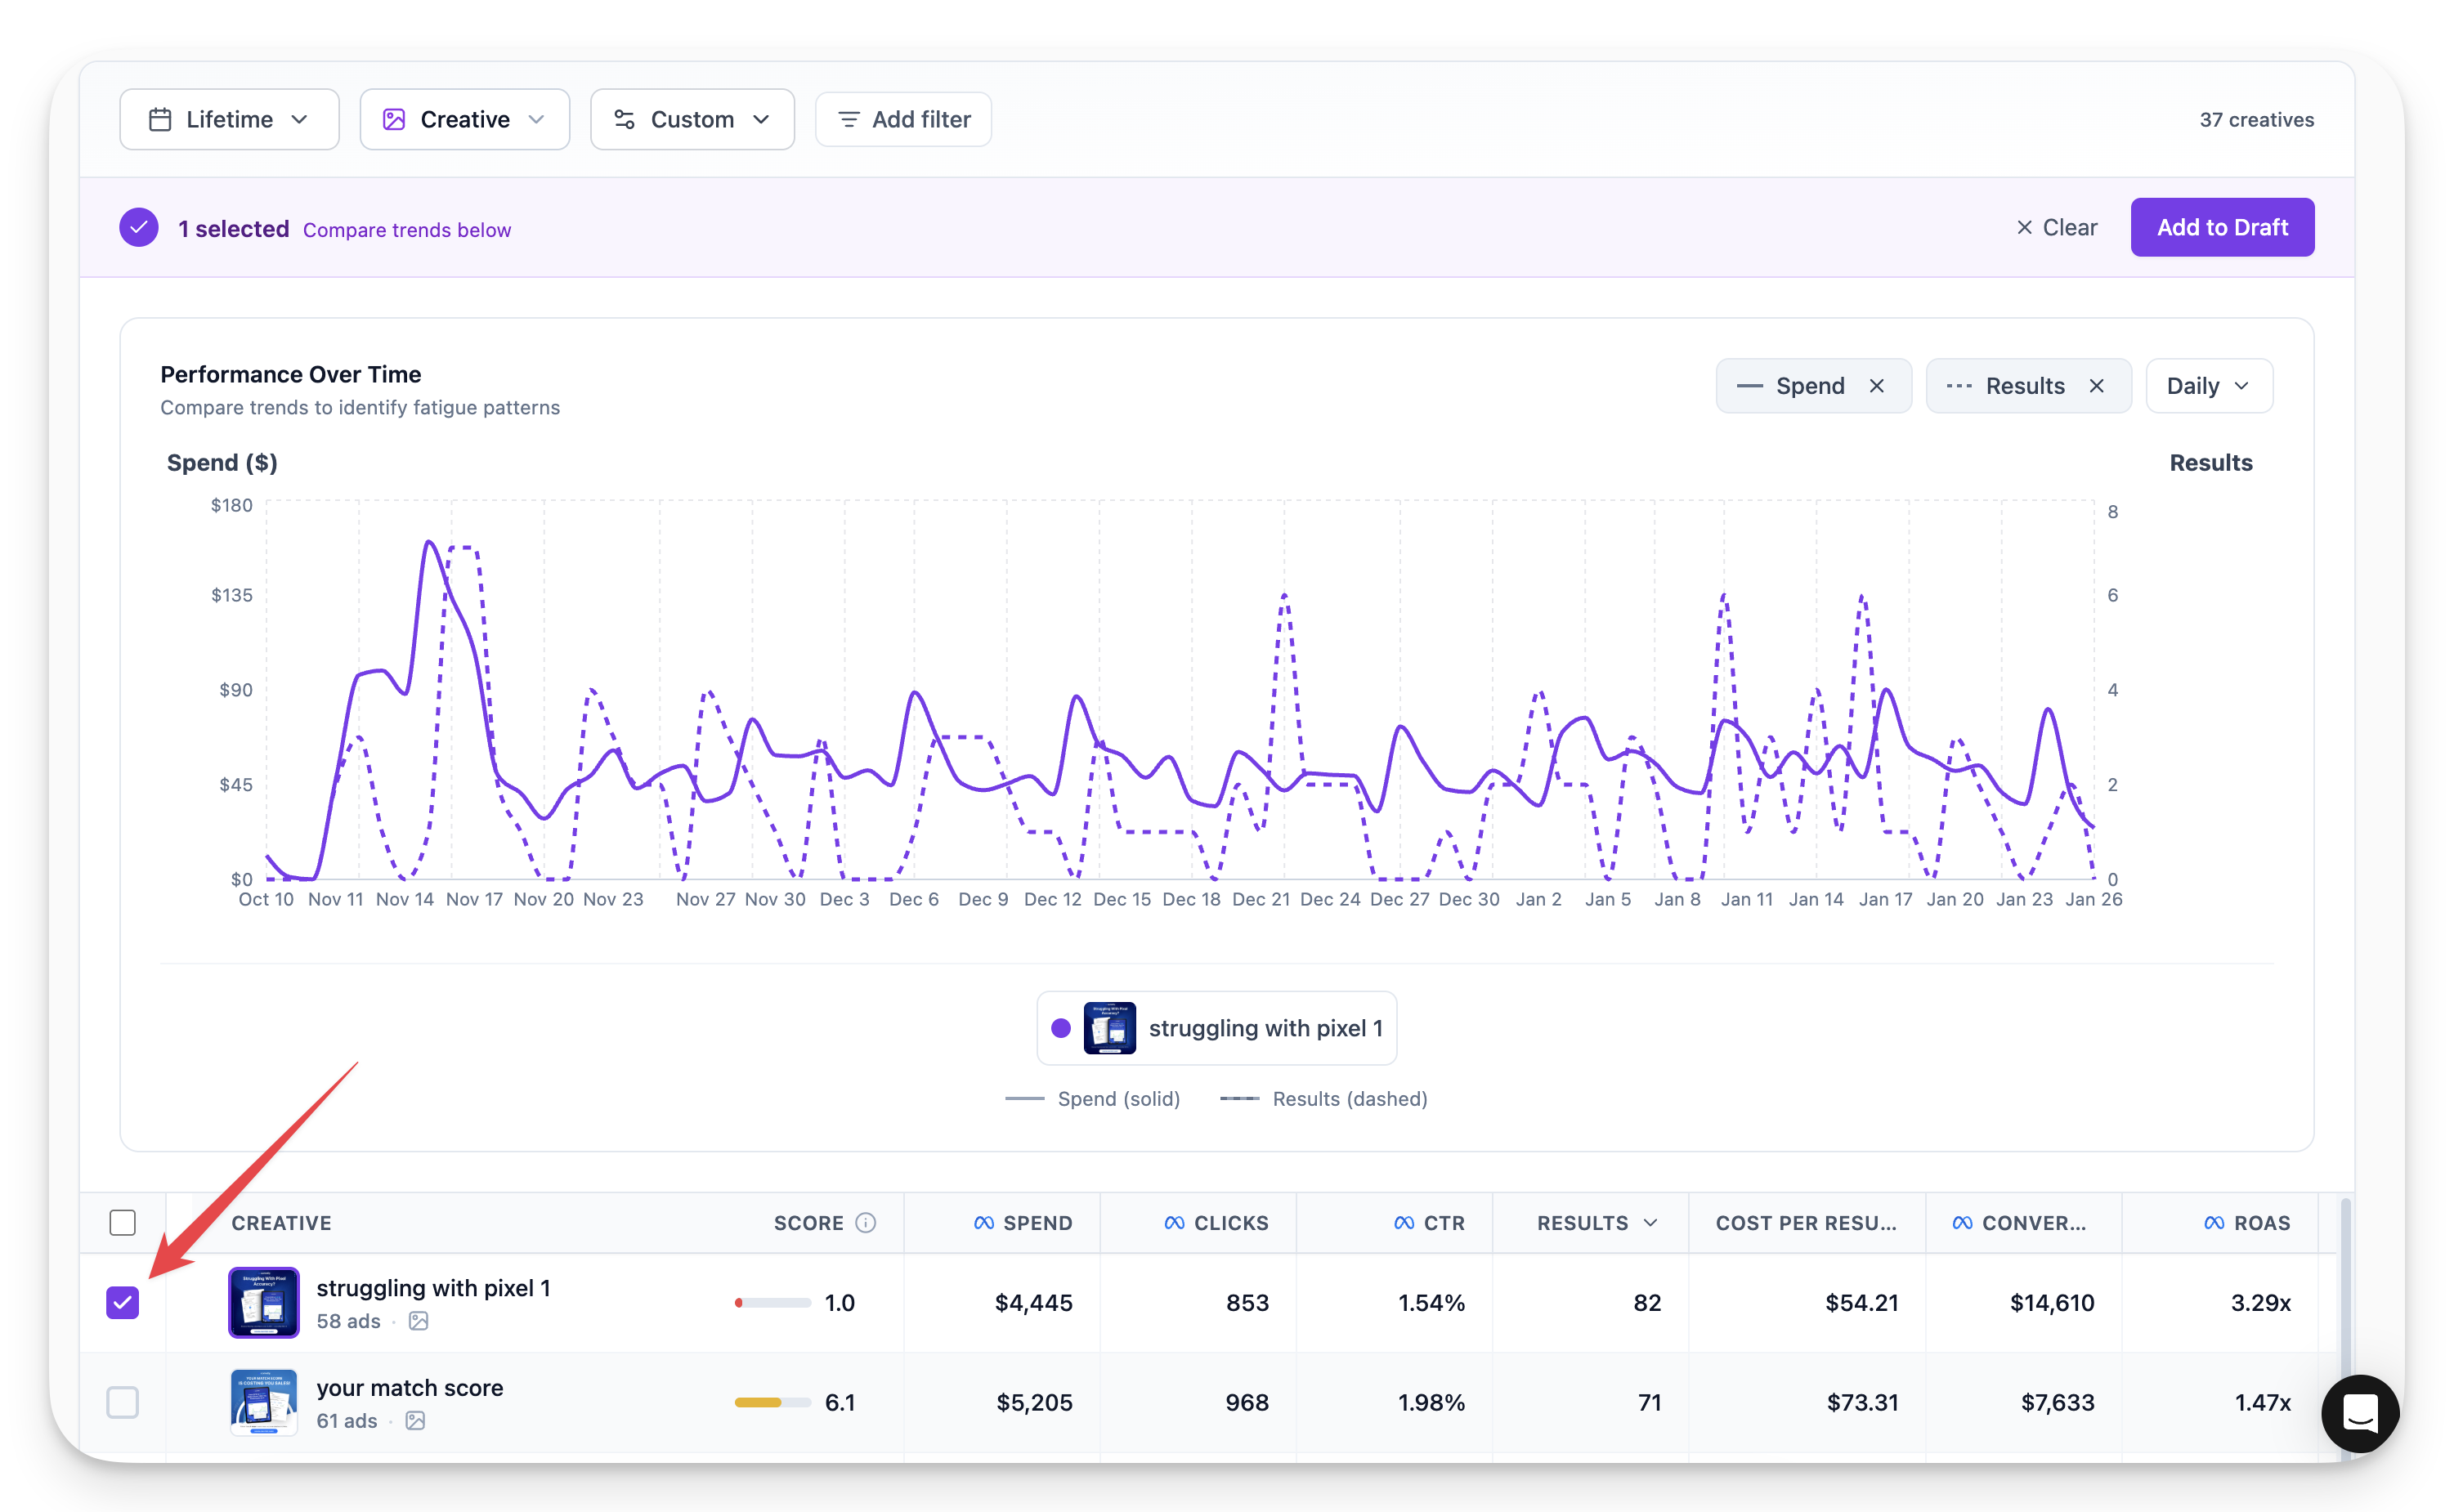This screenshot has height=1512, width=2454.
Task: Check the your match score checkbox
Action: (122, 1402)
